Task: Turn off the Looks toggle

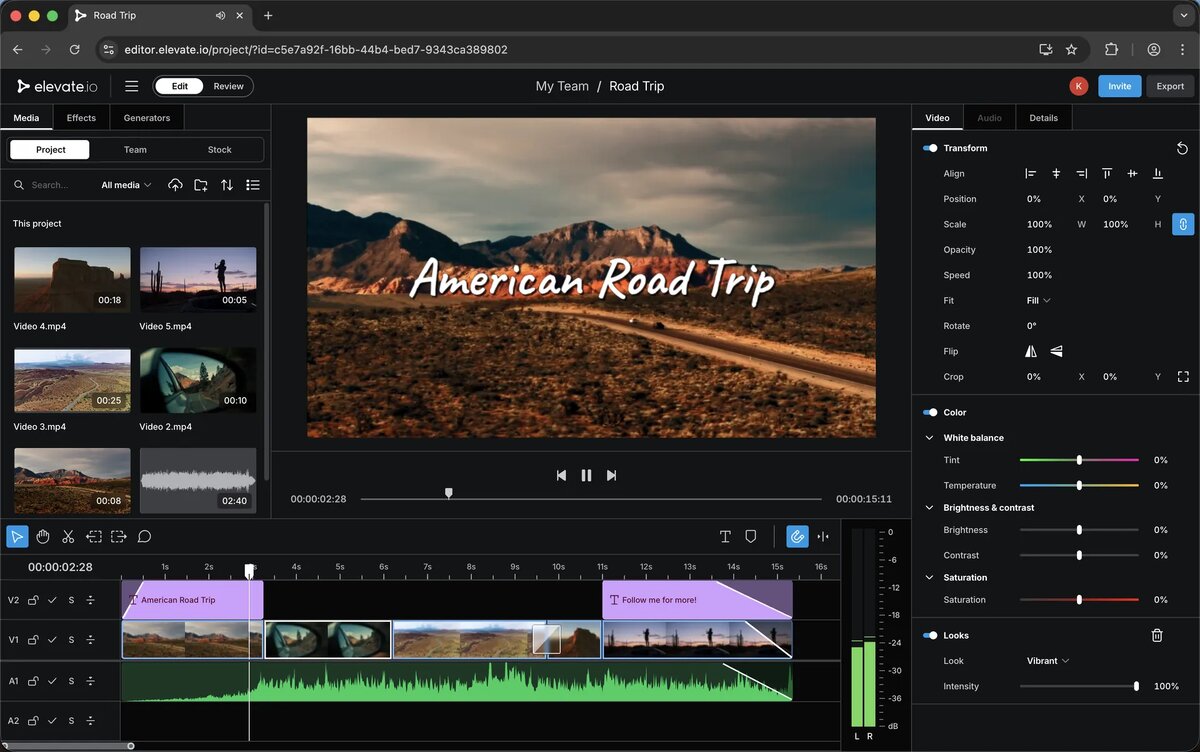Action: pyautogui.click(x=930, y=635)
